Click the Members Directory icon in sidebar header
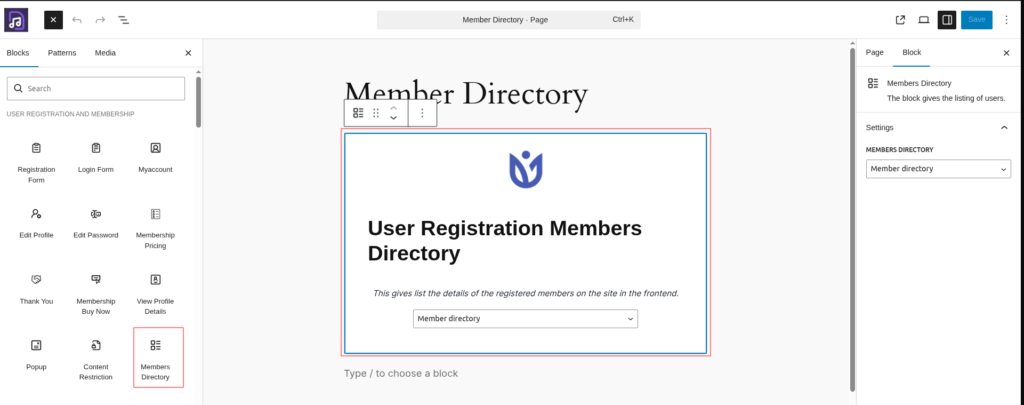Viewport: 1024px width, 405px height. pos(872,83)
